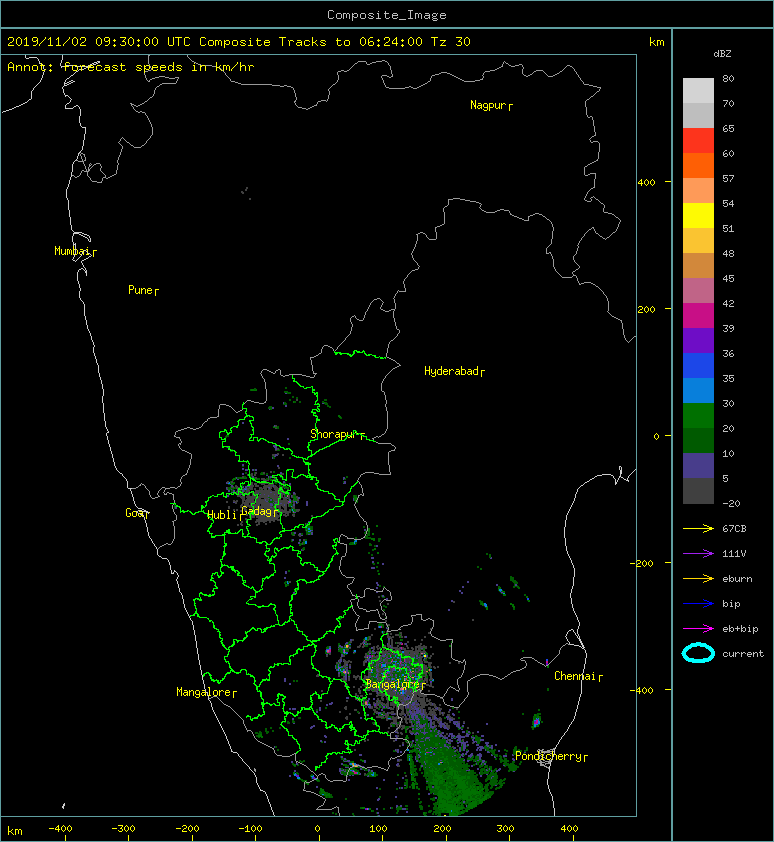Click the Mangalore city label
Image resolution: width=774 pixels, height=842 pixels.
204,692
